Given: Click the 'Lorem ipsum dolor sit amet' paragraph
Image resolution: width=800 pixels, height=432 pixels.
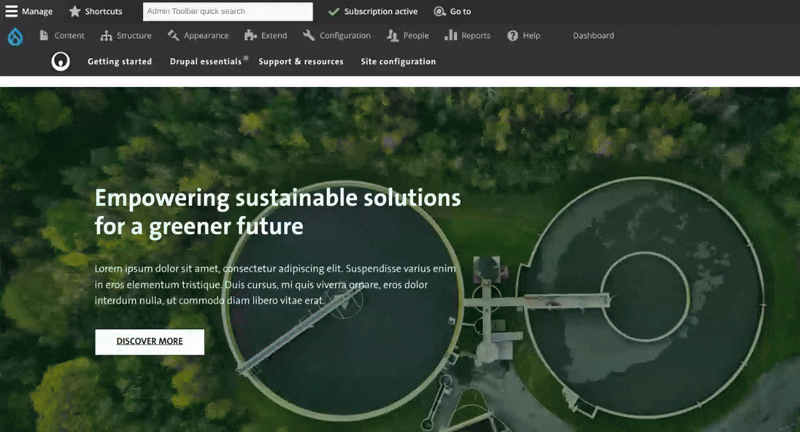Looking at the screenshot, I should point(276,284).
